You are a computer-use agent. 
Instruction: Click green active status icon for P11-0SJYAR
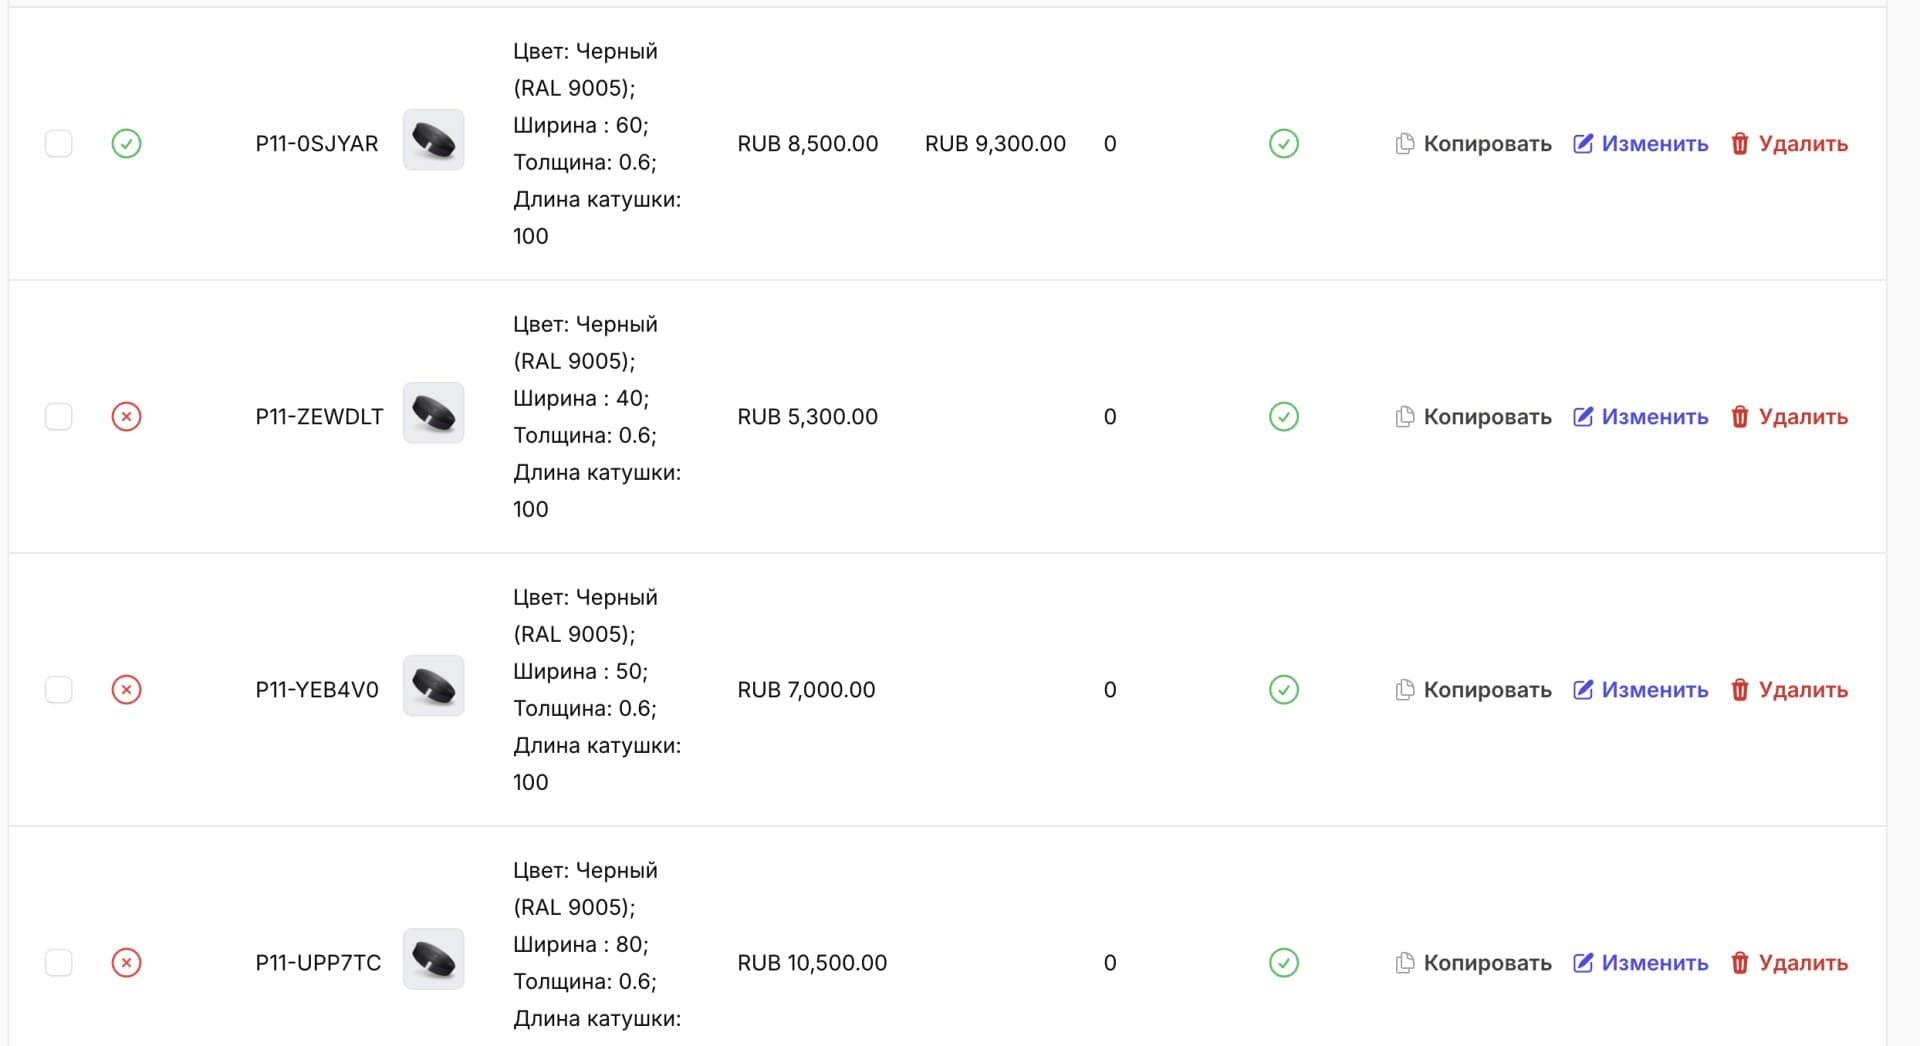tap(126, 144)
